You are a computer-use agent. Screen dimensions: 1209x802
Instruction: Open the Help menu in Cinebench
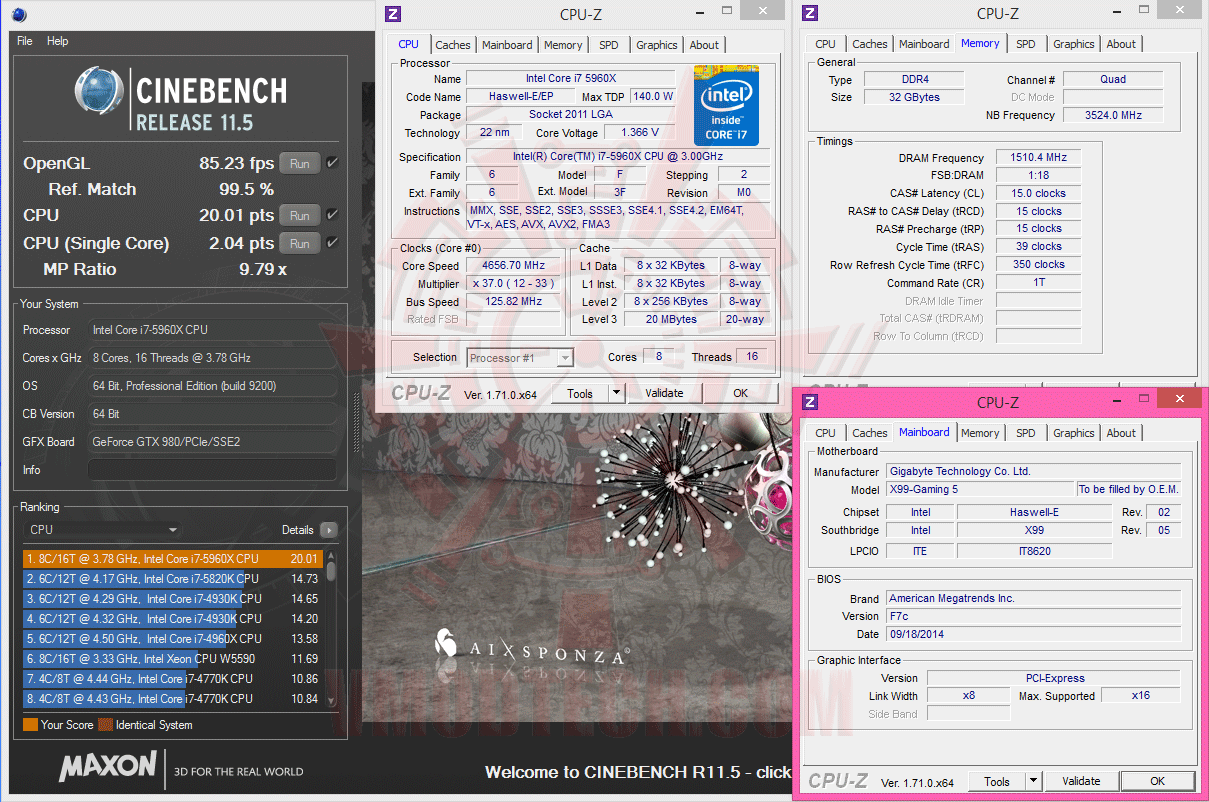58,41
